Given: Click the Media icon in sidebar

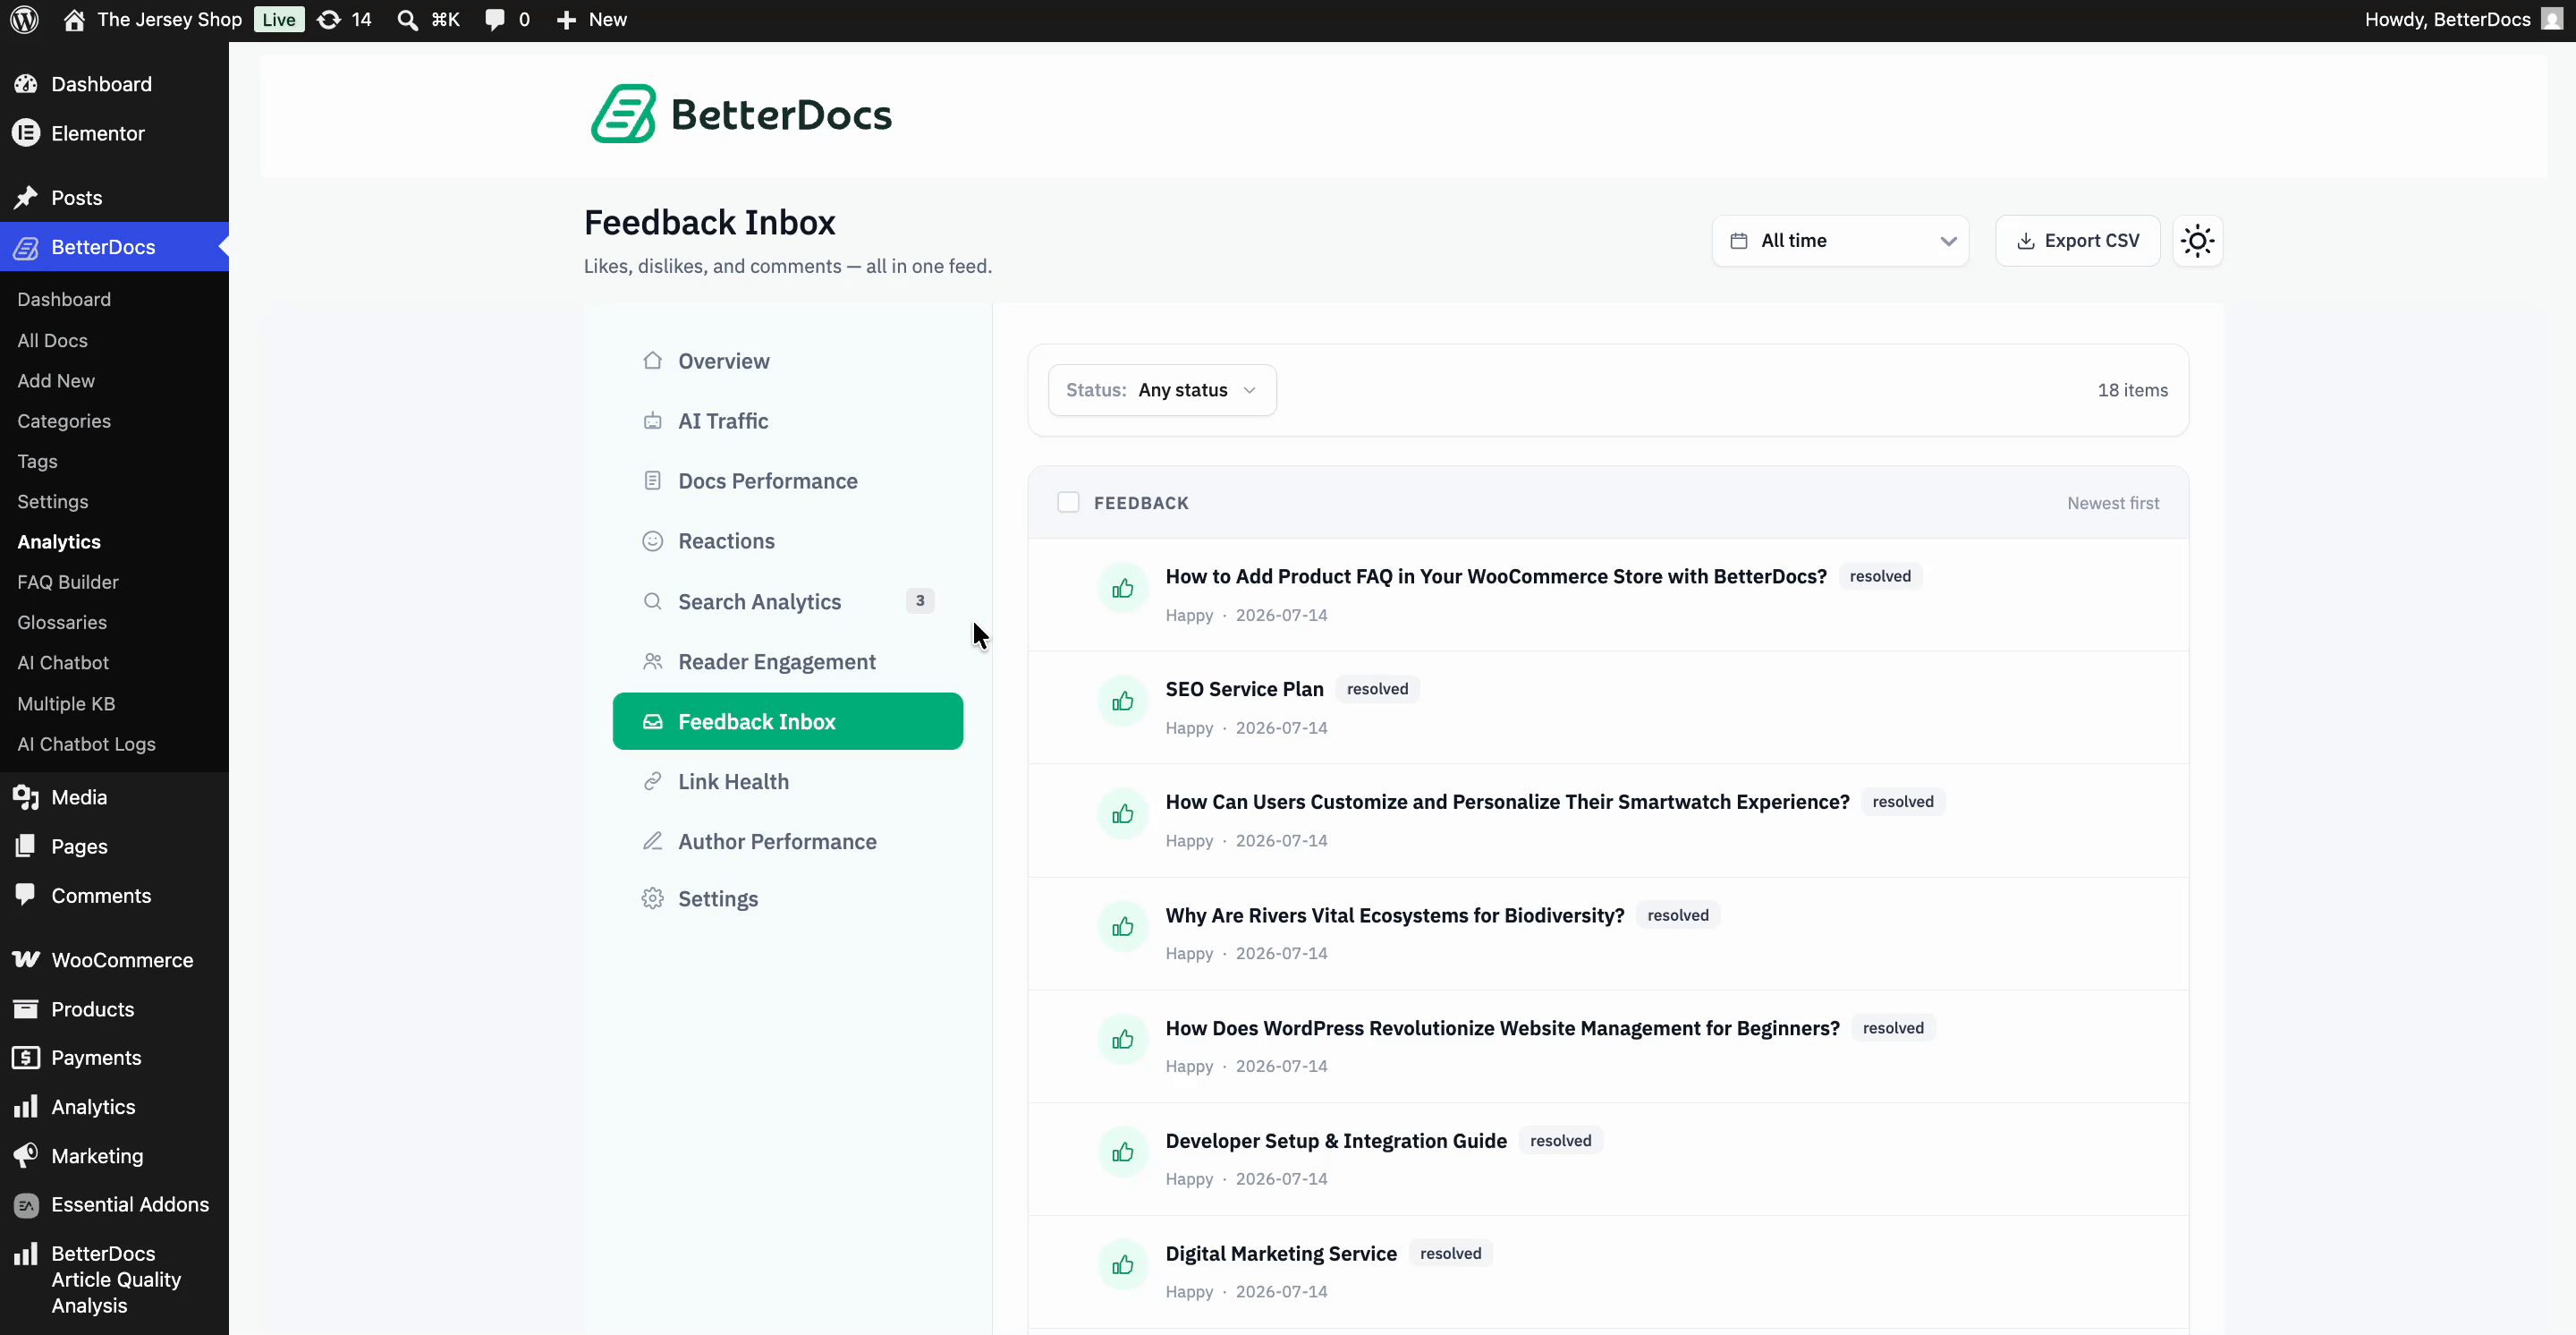Looking at the screenshot, I should point(26,797).
